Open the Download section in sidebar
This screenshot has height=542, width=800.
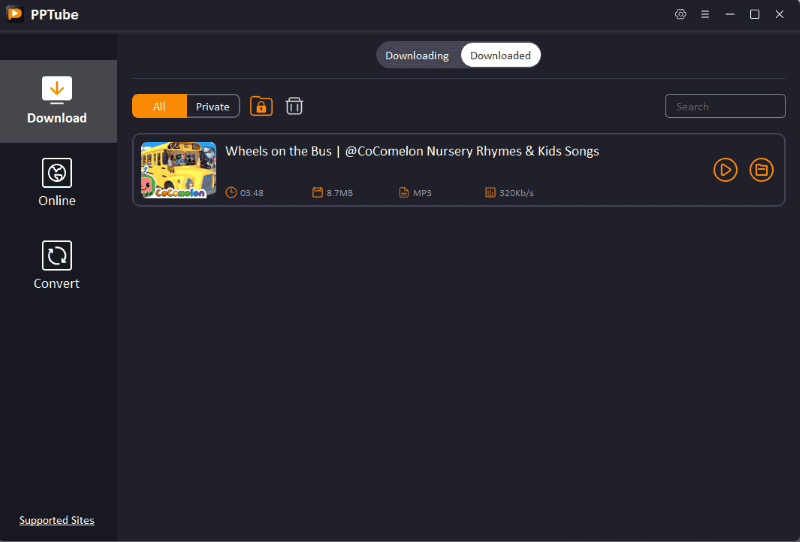[x=57, y=101]
